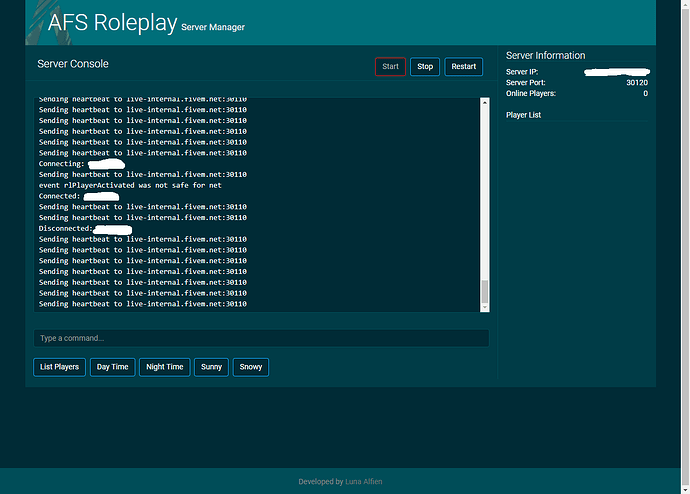Click the Online Players count 0
This screenshot has width=690, height=494.
(646, 93)
